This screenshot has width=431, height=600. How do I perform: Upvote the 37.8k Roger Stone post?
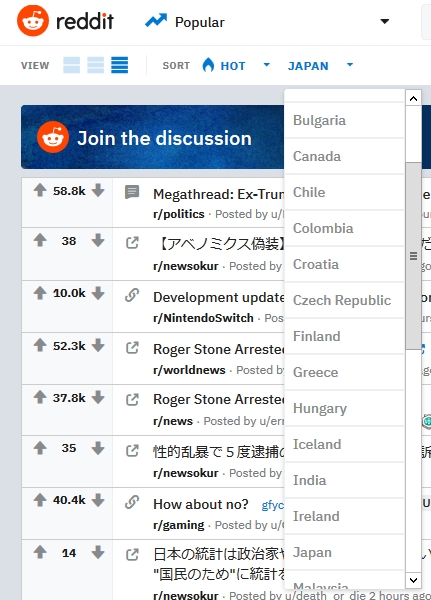tap(40, 397)
